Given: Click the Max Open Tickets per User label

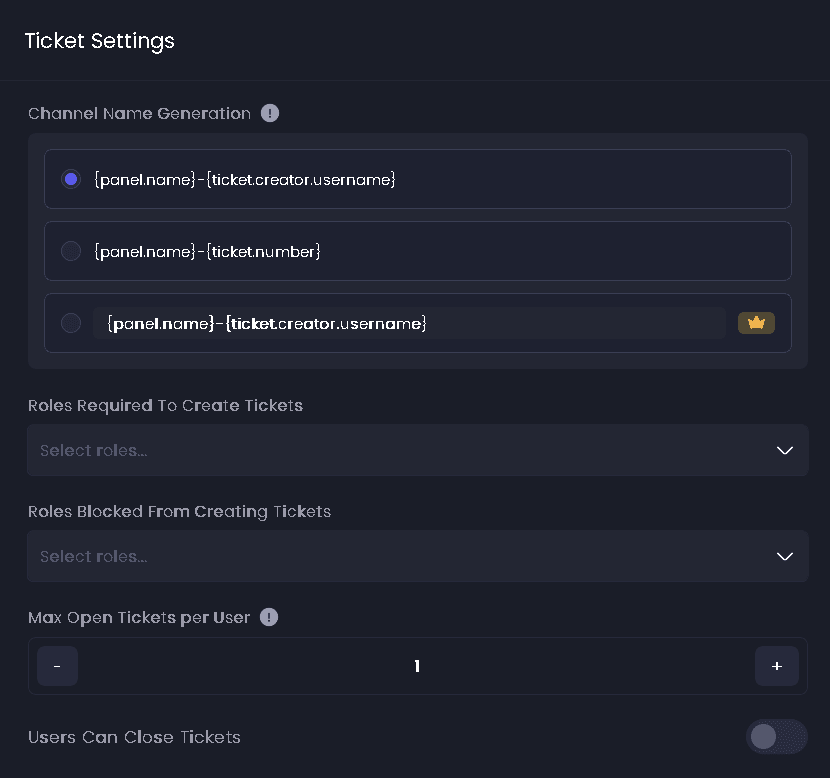Looking at the screenshot, I should (x=138, y=617).
